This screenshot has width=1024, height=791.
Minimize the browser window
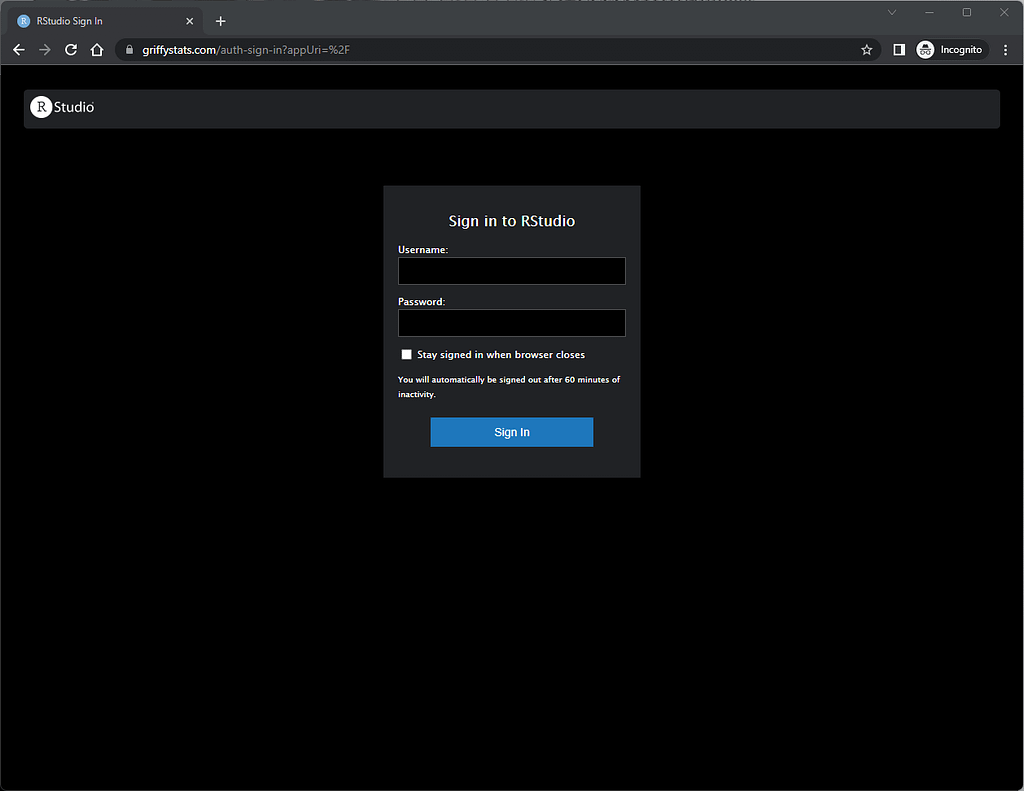929,12
